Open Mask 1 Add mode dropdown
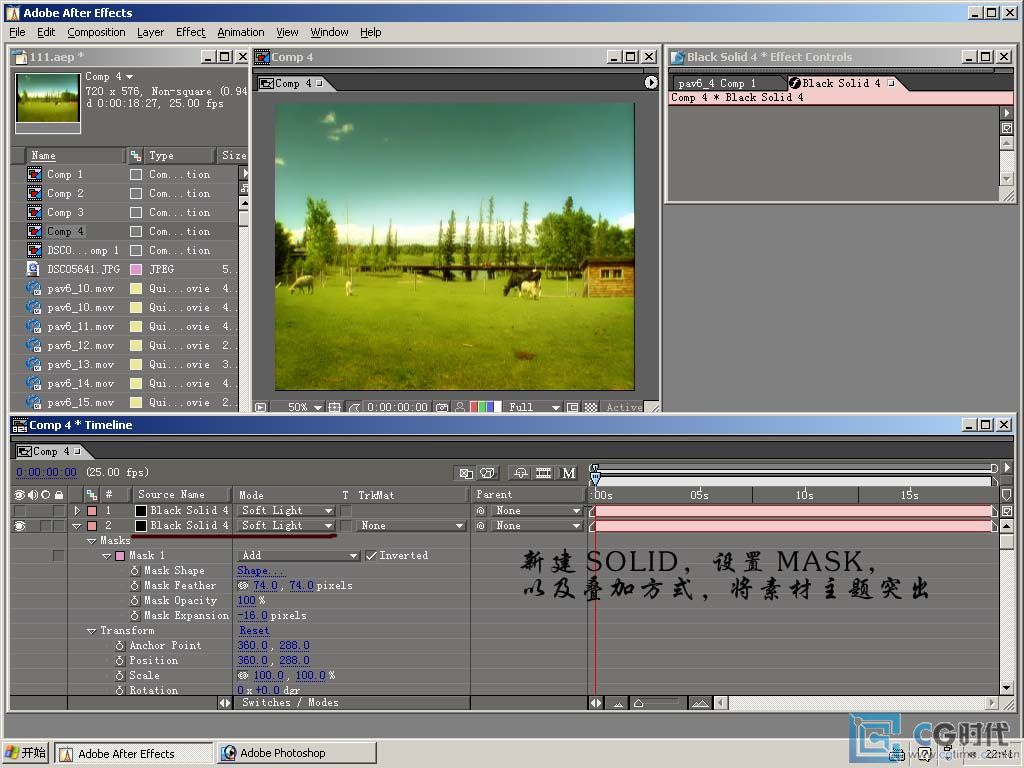Image resolution: width=1024 pixels, height=768 pixels. point(298,556)
